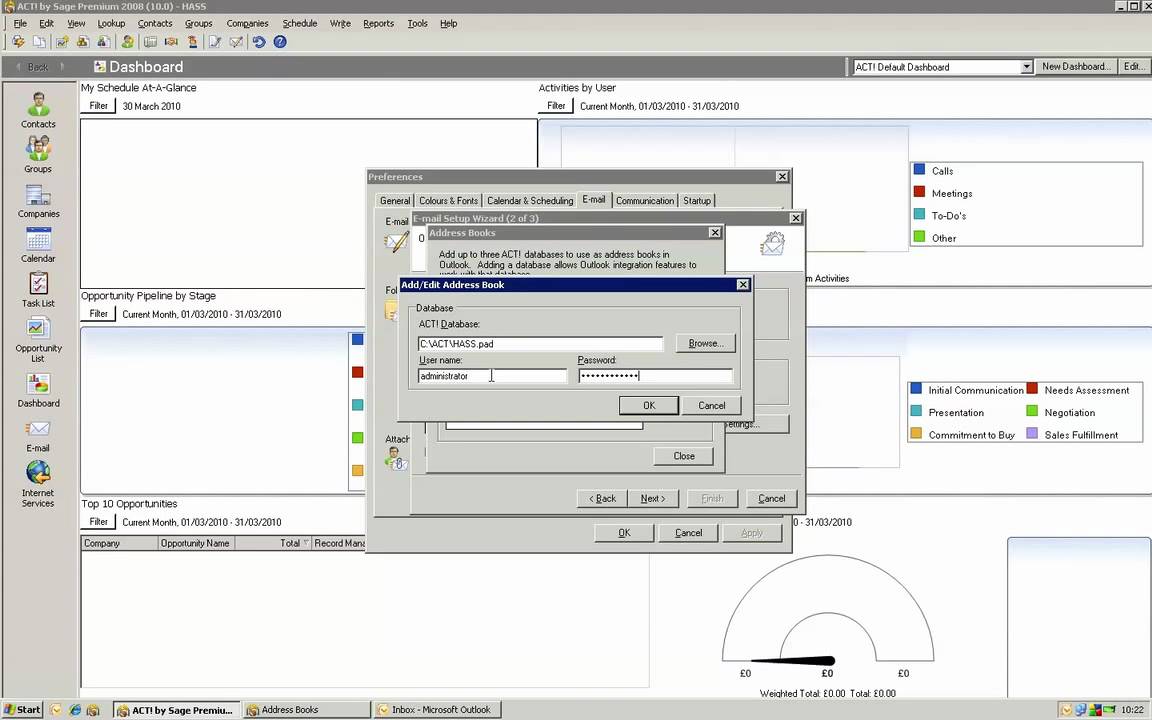
Task: Click the grey calendar-style toolbar icon before the handshake
Action: point(150,42)
